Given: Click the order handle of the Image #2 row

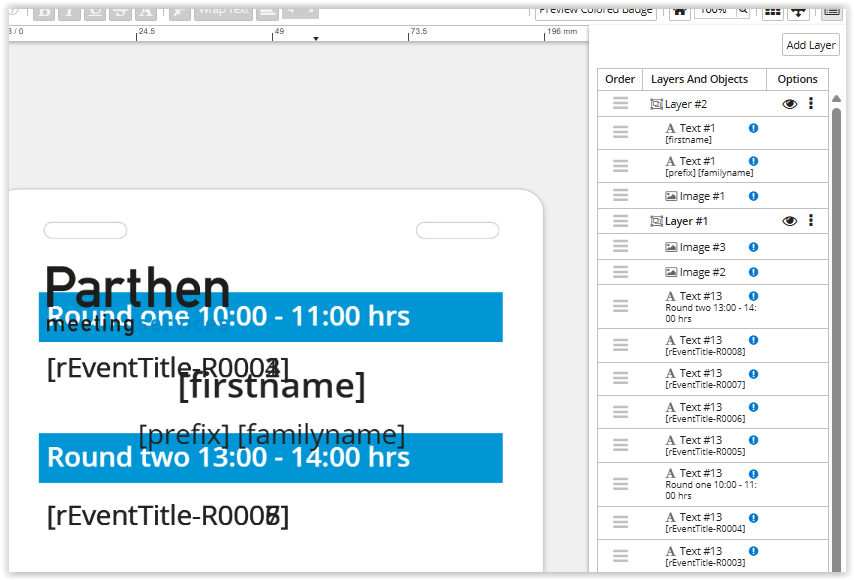Looking at the screenshot, I should pos(620,272).
